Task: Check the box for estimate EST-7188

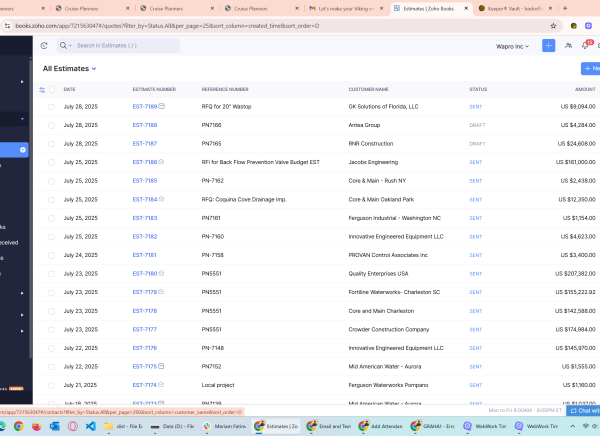Action: click(52, 125)
